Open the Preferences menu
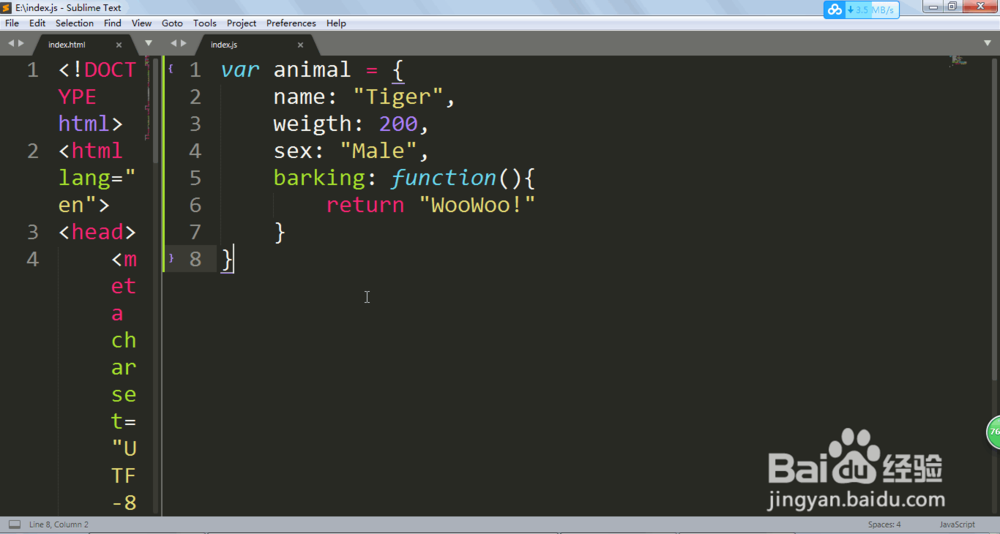Screen dimensions: 1000x534 click(x=291, y=23)
